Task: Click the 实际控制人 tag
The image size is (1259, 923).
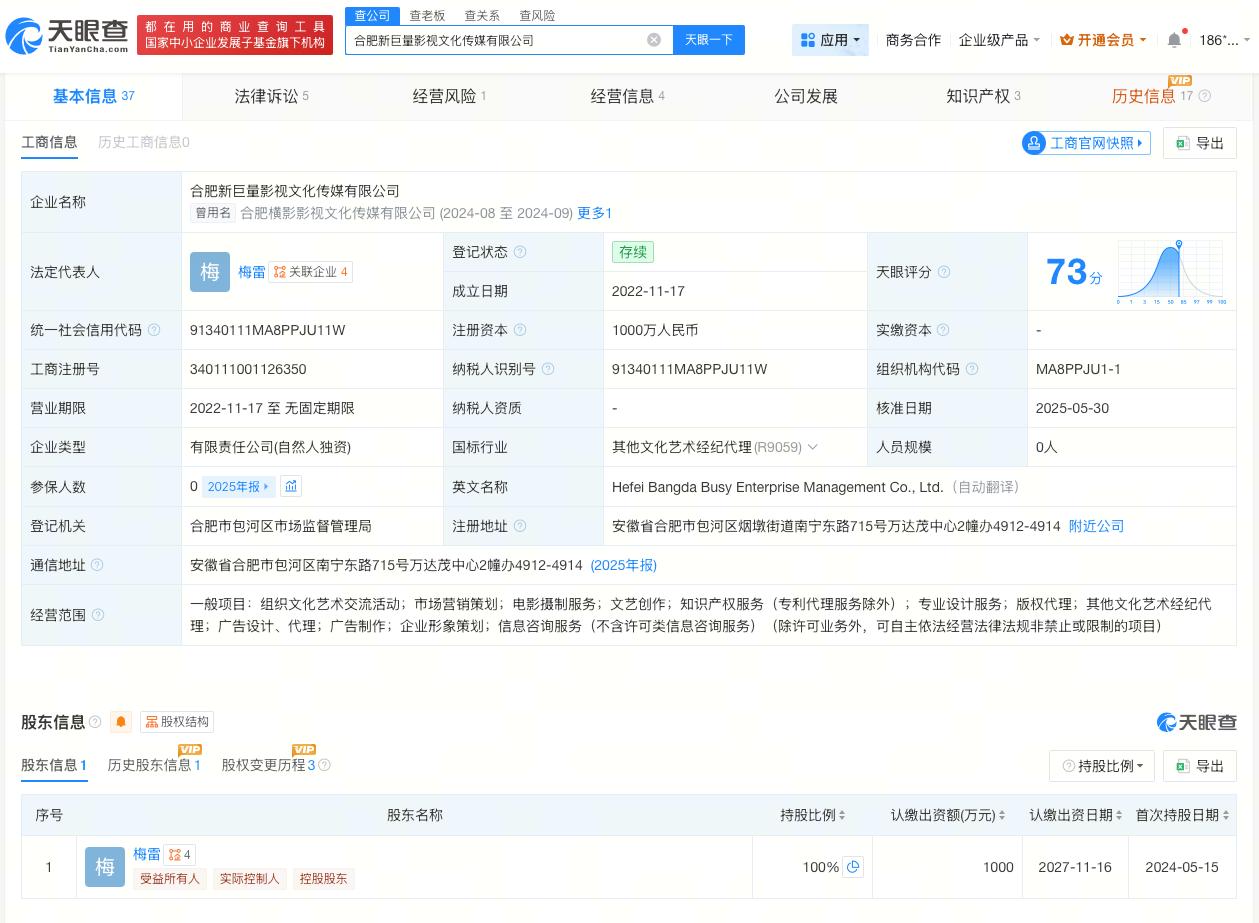Action: (249, 879)
